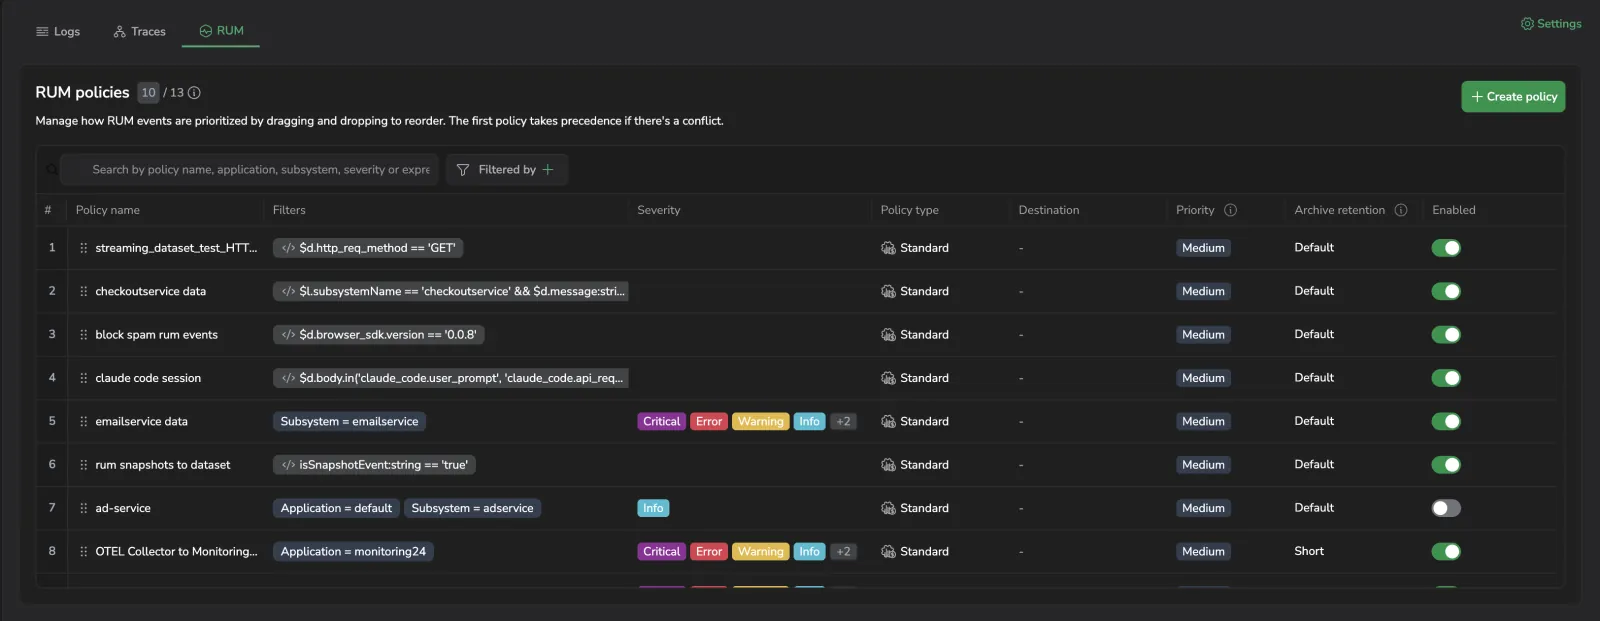Click the Enabled column header
Image resolution: width=1600 pixels, height=621 pixels.
(x=1454, y=210)
